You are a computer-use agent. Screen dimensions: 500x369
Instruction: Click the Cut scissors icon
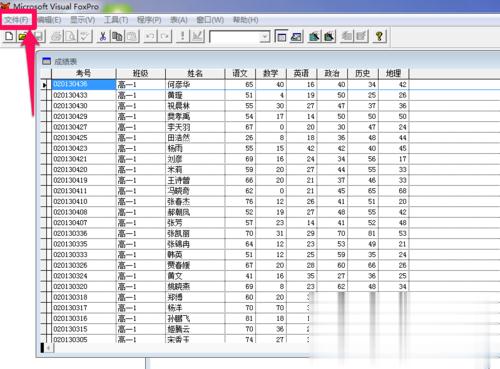pos(103,36)
